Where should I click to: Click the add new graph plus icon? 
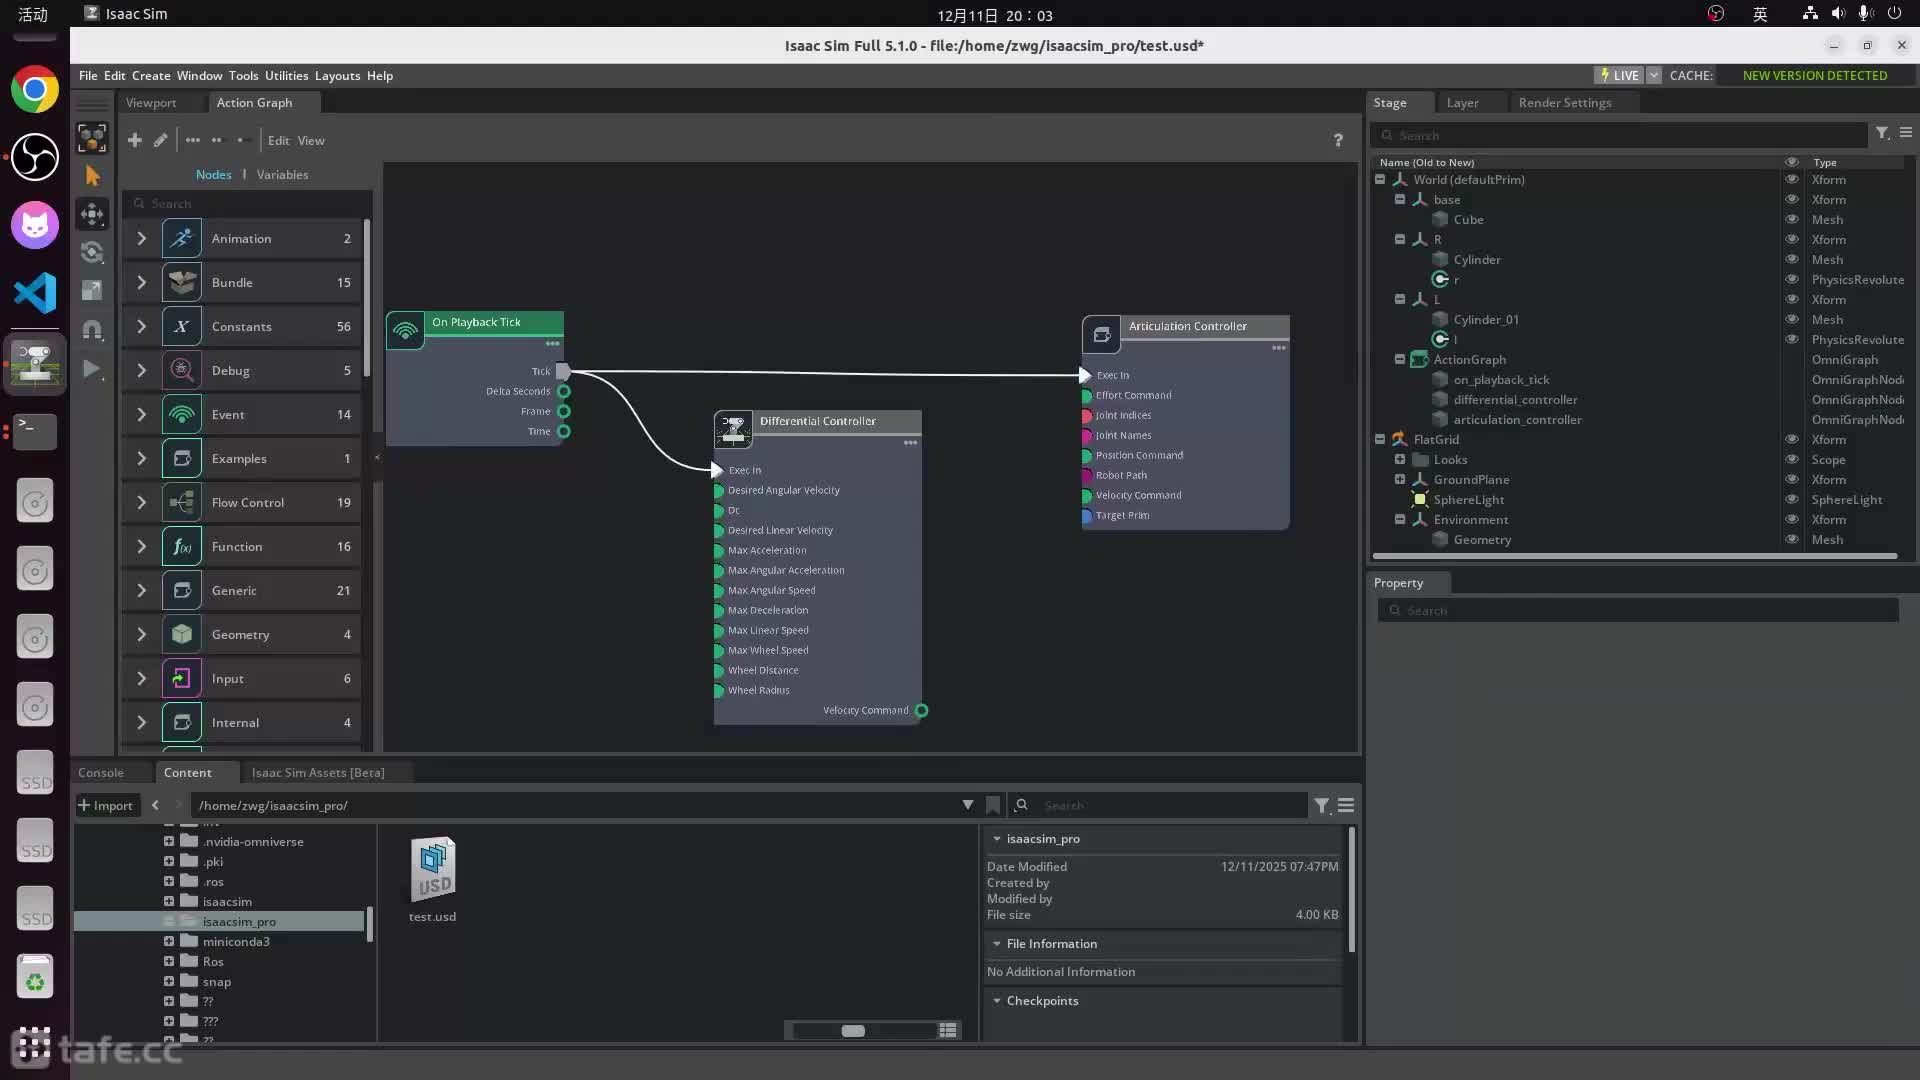(134, 140)
